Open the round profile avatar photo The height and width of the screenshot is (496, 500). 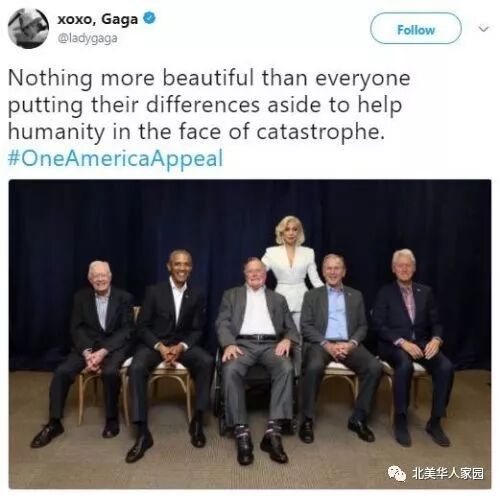click(x=28, y=29)
